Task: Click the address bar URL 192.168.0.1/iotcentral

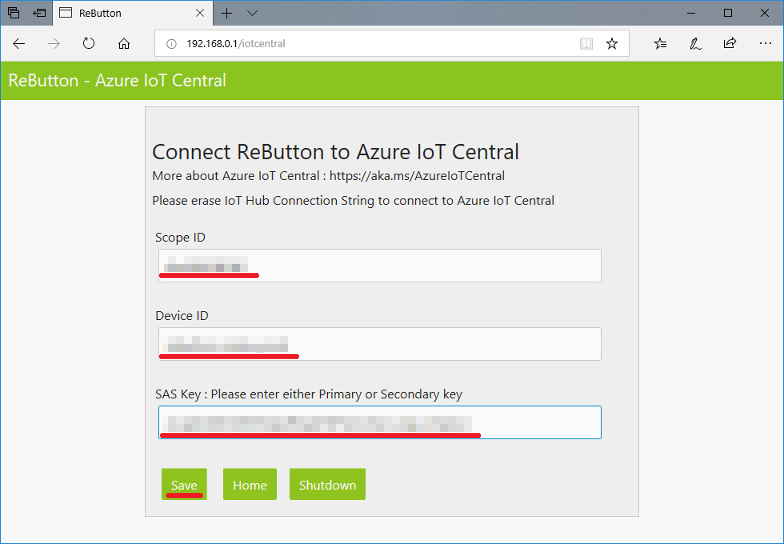Action: (x=236, y=44)
